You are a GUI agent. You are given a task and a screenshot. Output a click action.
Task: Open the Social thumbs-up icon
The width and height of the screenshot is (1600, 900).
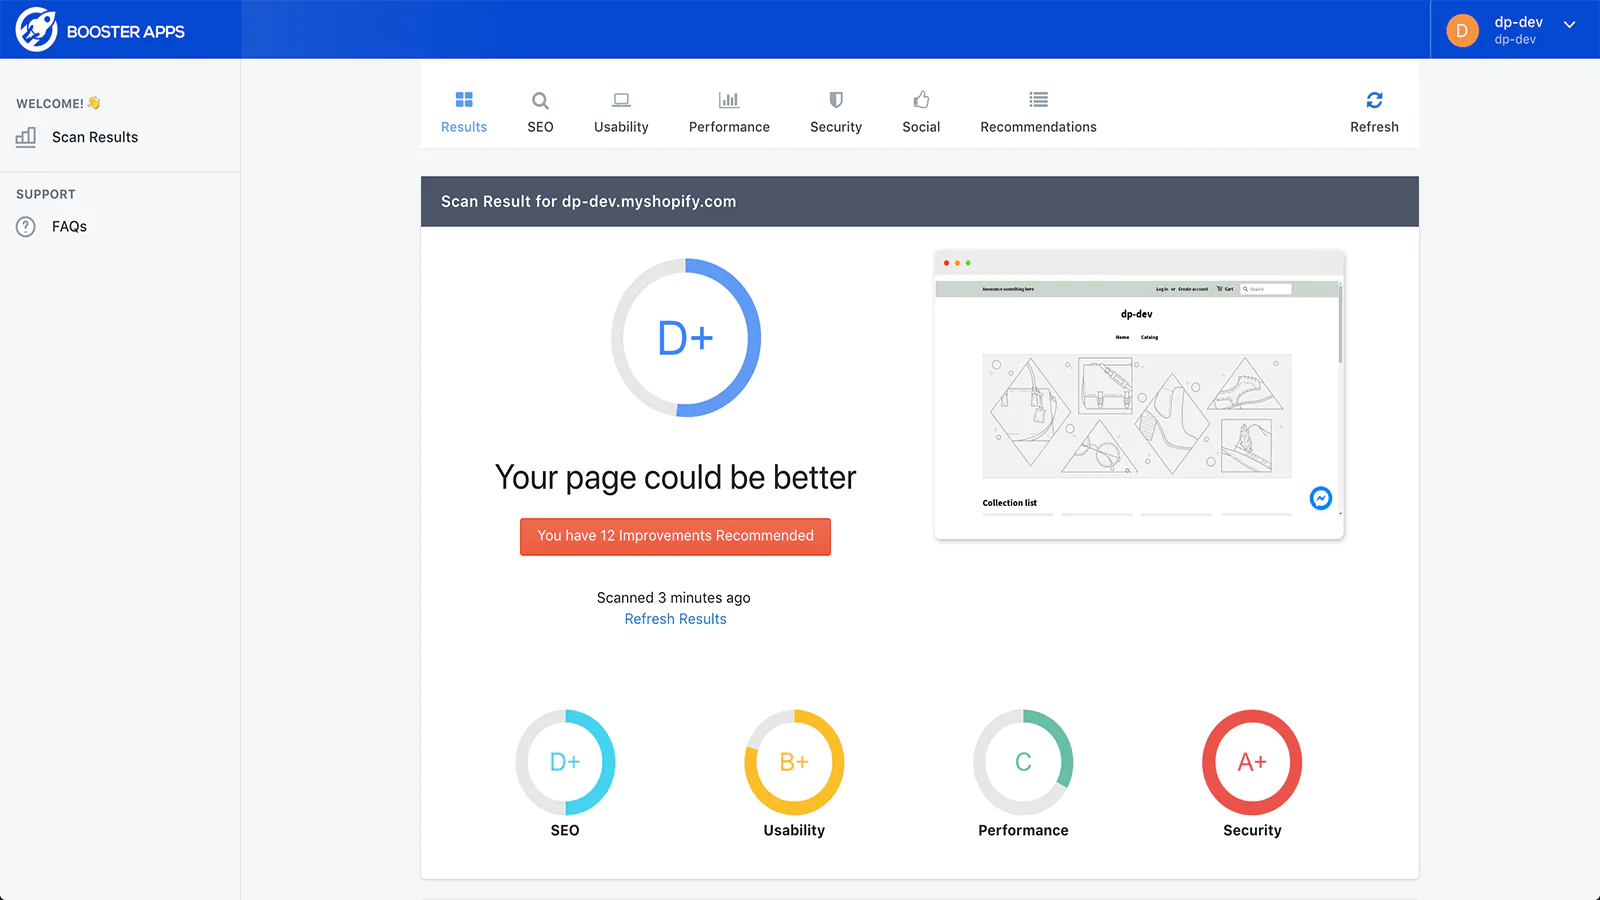click(x=921, y=100)
